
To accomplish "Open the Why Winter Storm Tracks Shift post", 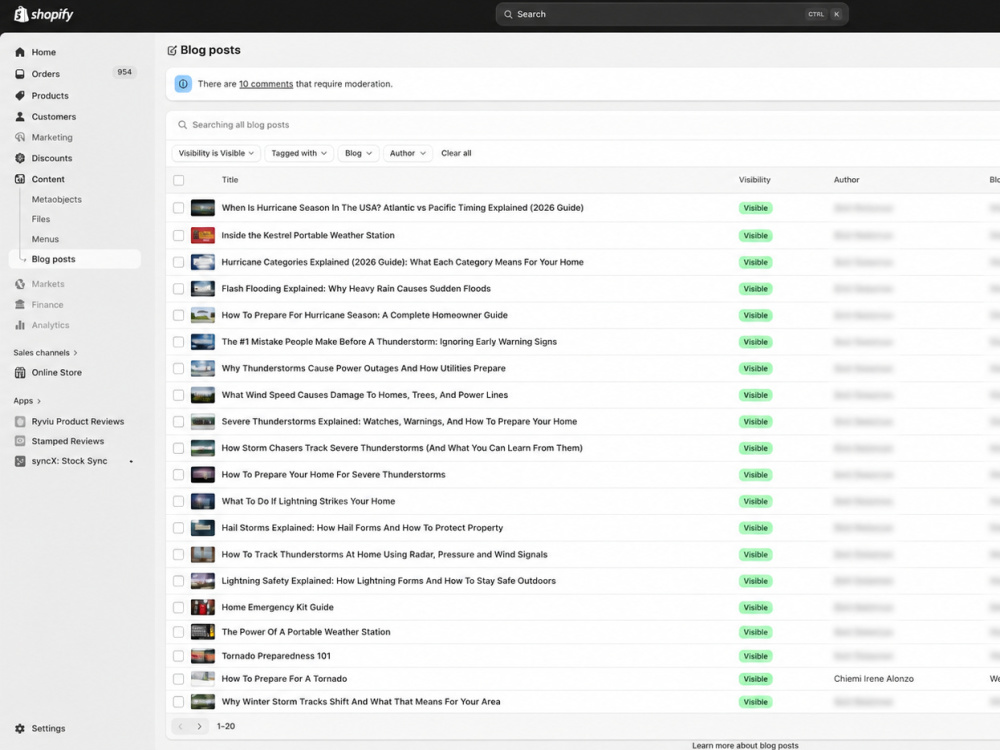I will (361, 702).
